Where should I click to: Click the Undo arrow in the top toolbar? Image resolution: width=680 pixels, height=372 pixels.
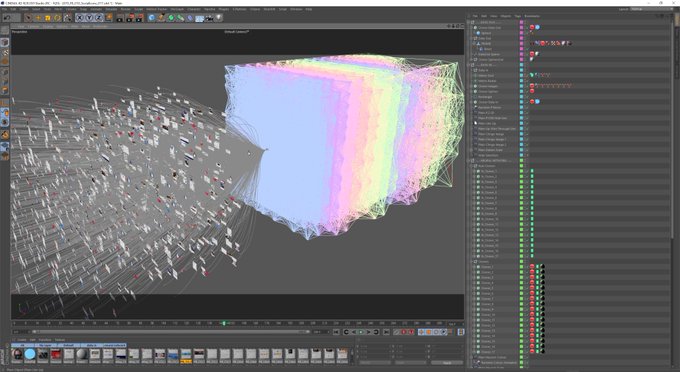coord(7,18)
